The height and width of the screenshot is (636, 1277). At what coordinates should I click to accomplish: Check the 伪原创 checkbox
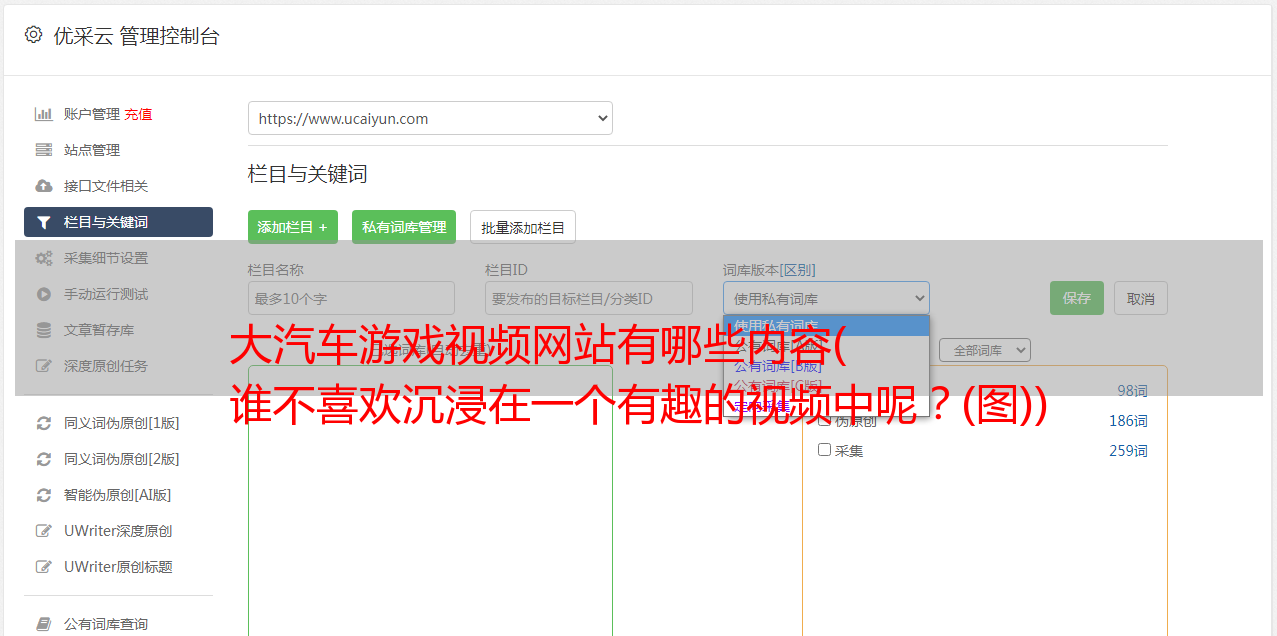coord(825,421)
